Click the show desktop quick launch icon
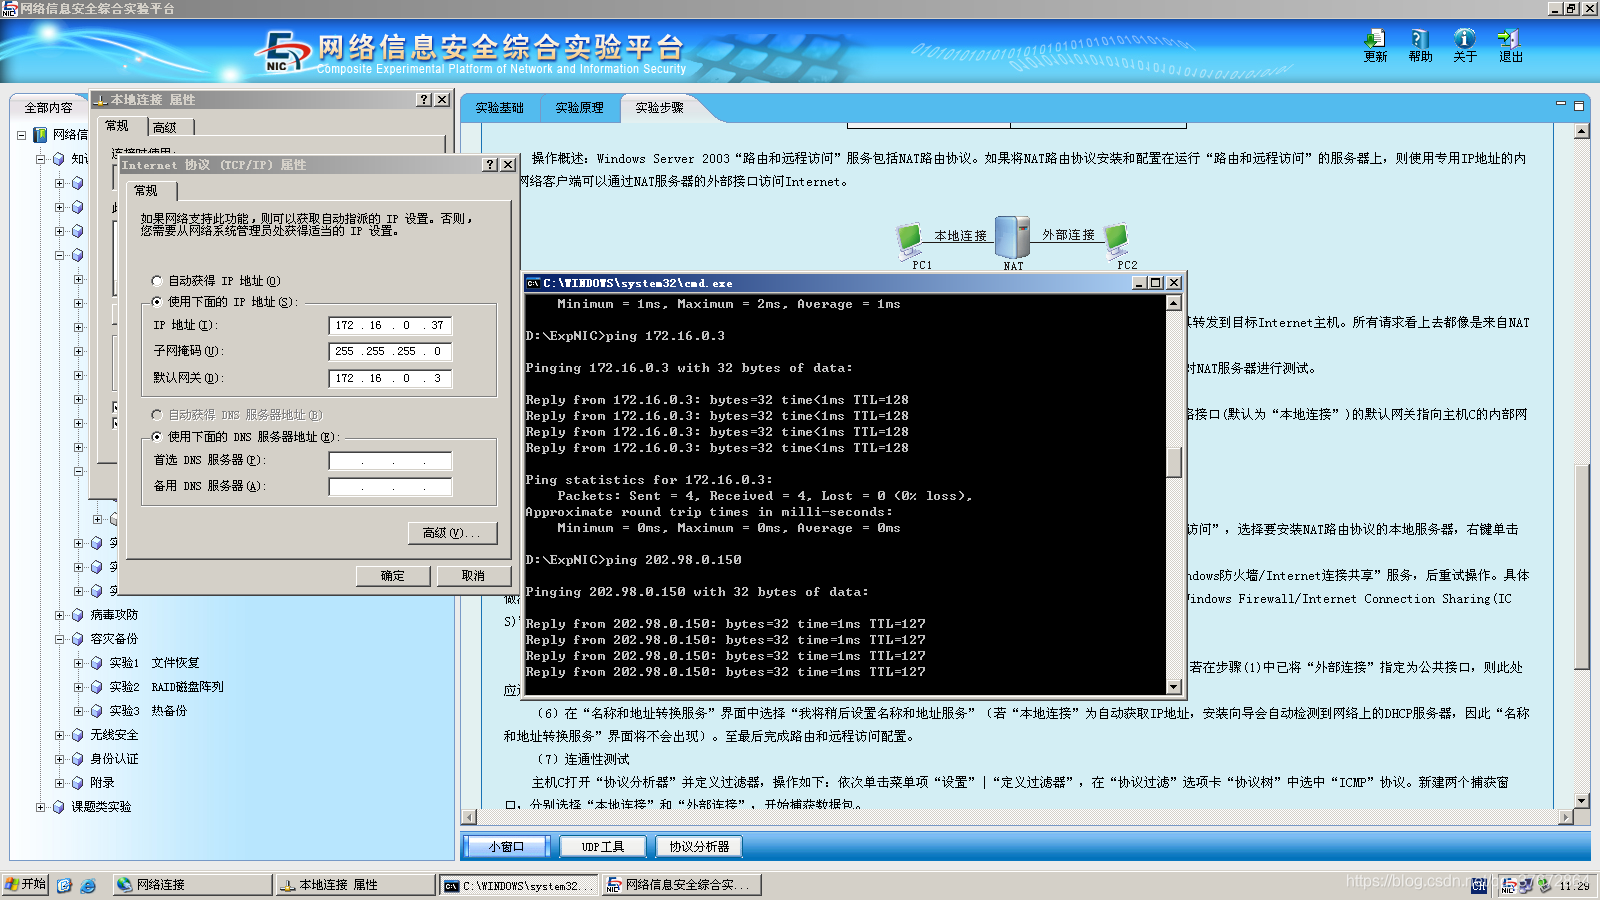The width and height of the screenshot is (1600, 900). pyautogui.click(x=64, y=885)
